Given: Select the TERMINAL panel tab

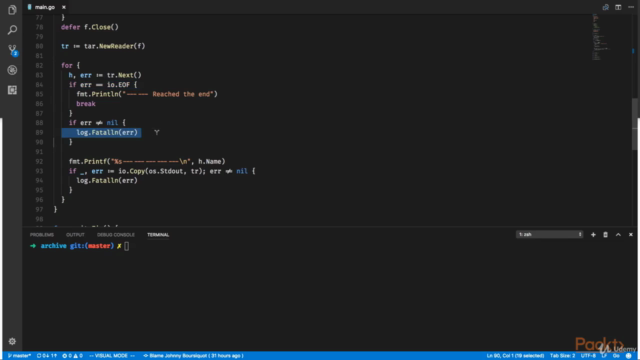Looking at the screenshot, I should point(158,235).
